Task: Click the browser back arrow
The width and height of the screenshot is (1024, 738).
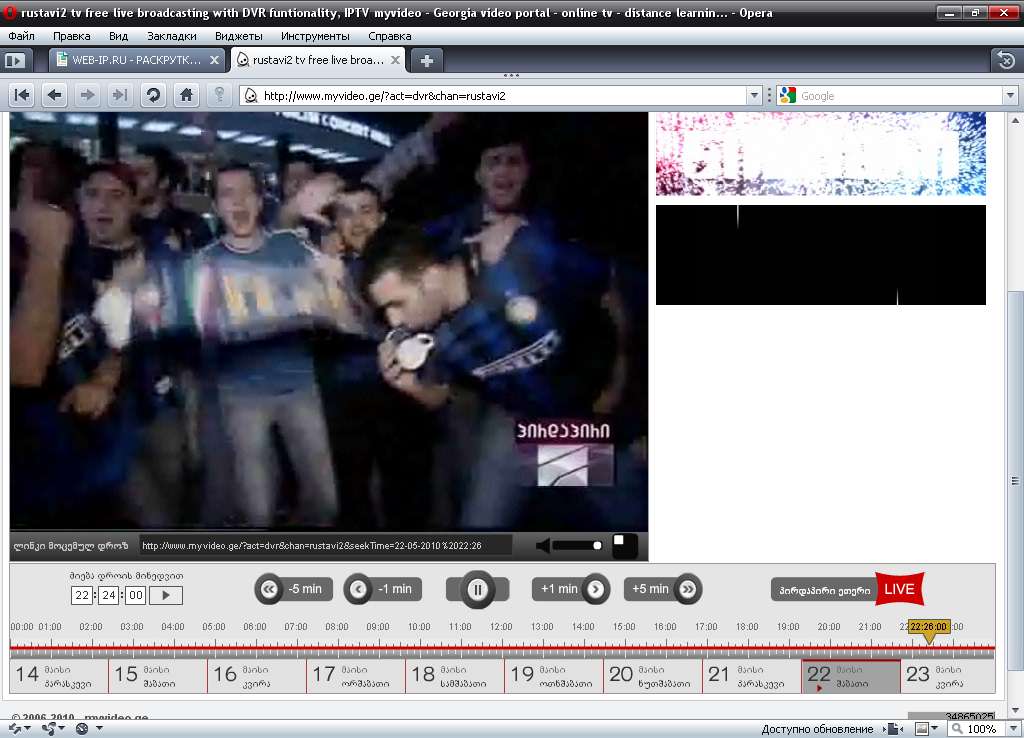Action: click(x=54, y=95)
